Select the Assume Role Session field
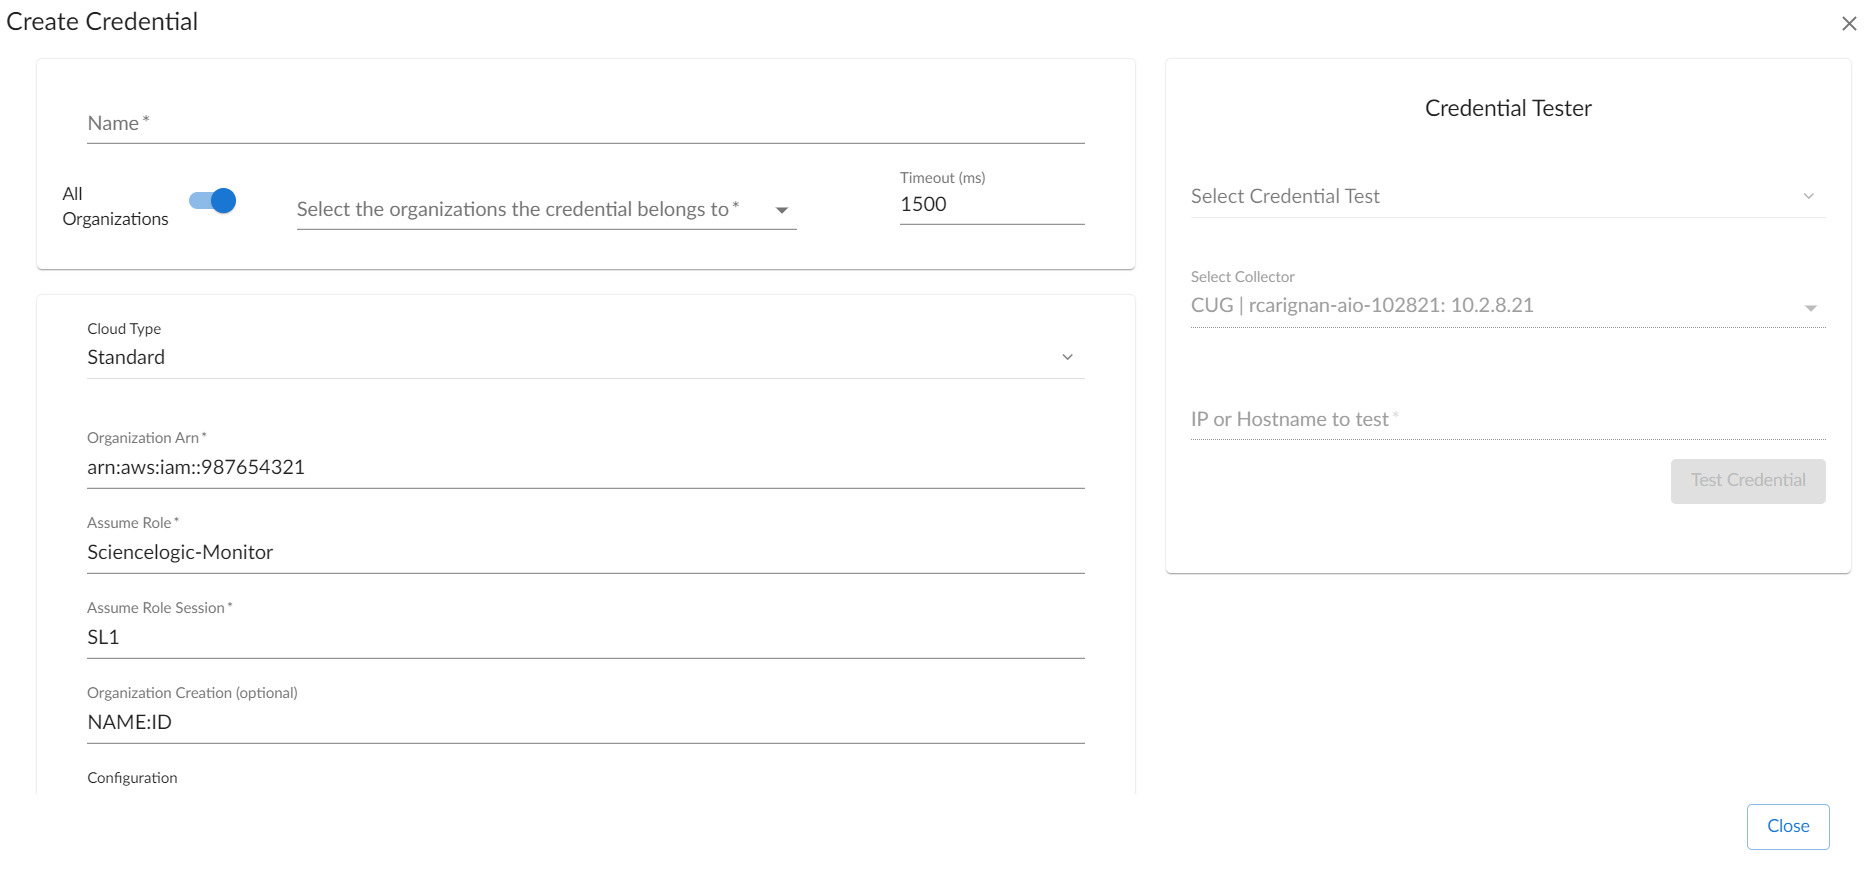The image size is (1872, 872). (x=585, y=637)
